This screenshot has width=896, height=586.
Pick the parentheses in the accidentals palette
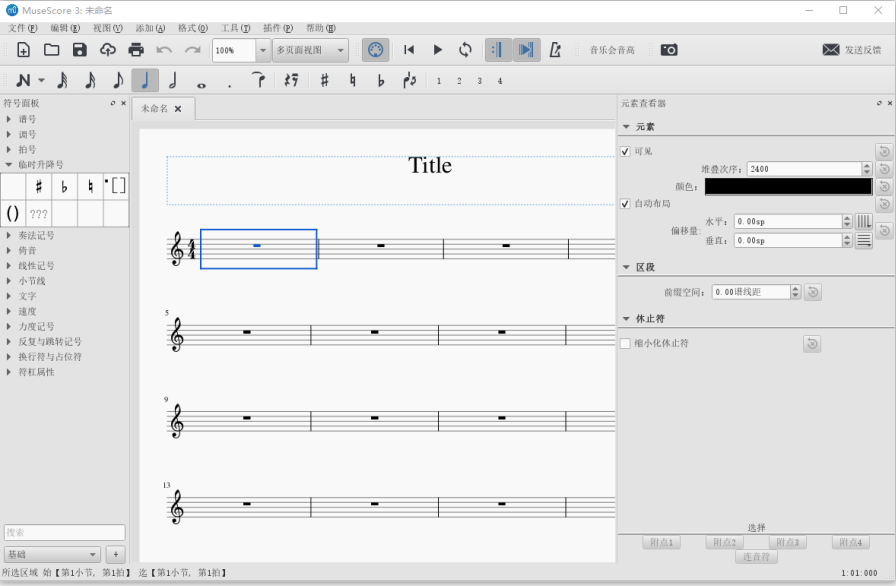13,214
